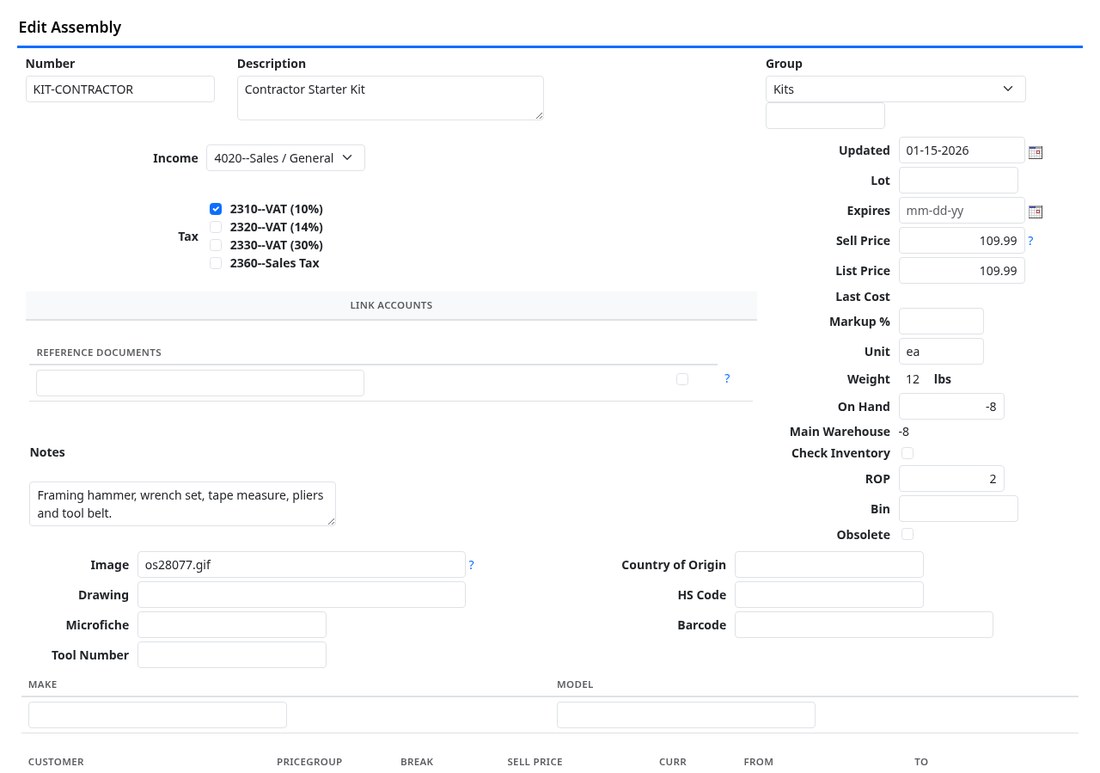Click the Image field os28077.gif
Image resolution: width=1100 pixels, height=773 pixels.
(x=301, y=565)
